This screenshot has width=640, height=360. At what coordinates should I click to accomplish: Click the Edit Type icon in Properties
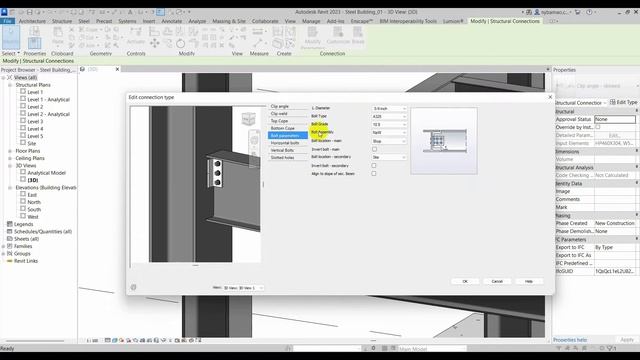(x=613, y=102)
